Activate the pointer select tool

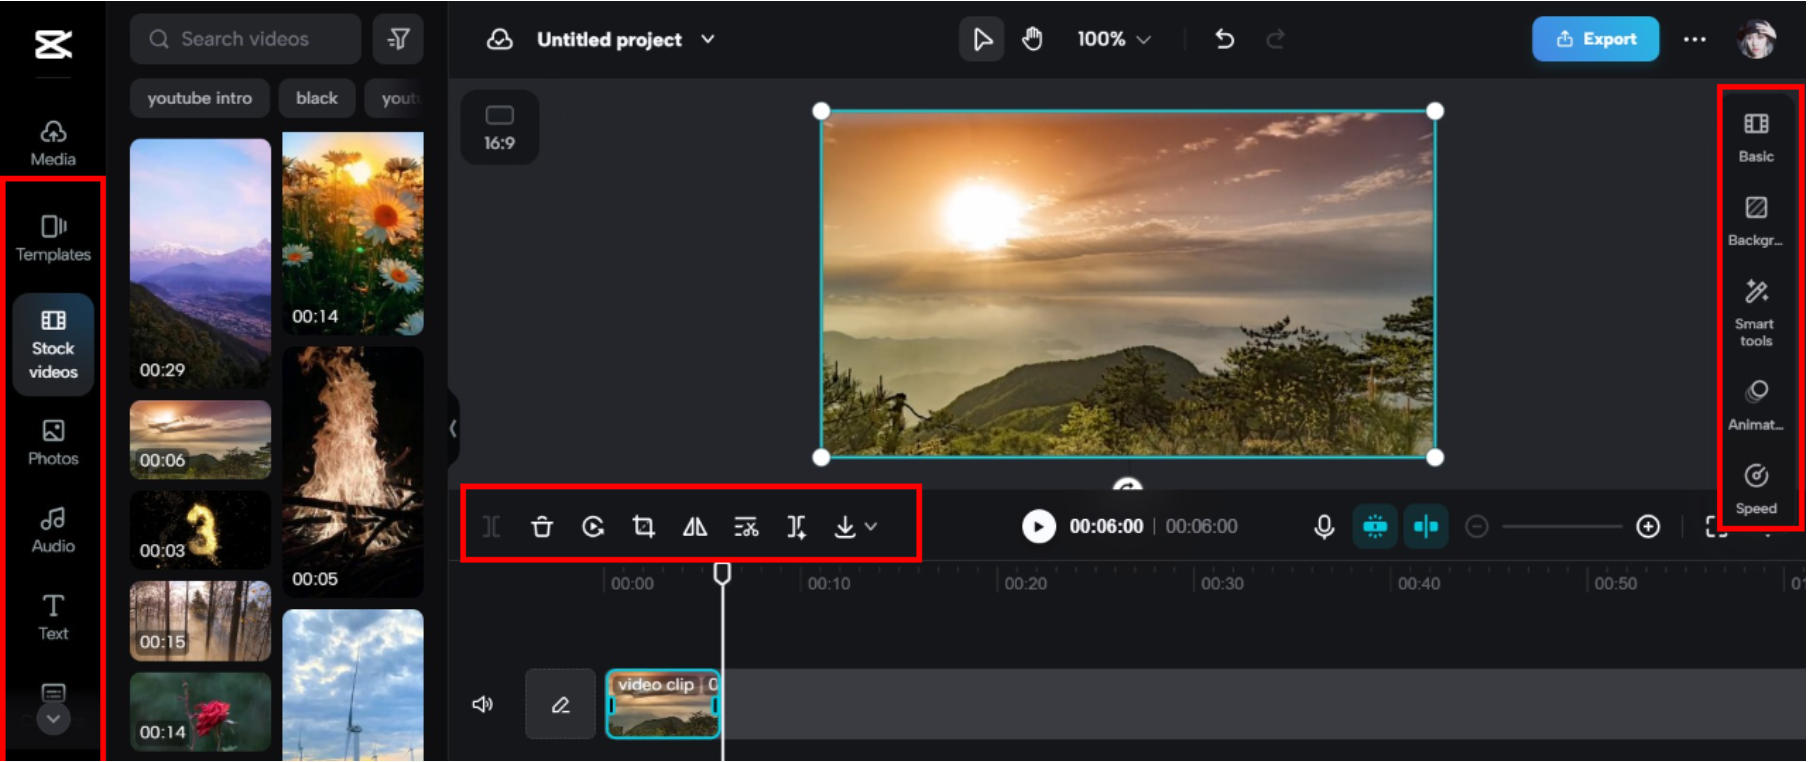[x=982, y=39]
